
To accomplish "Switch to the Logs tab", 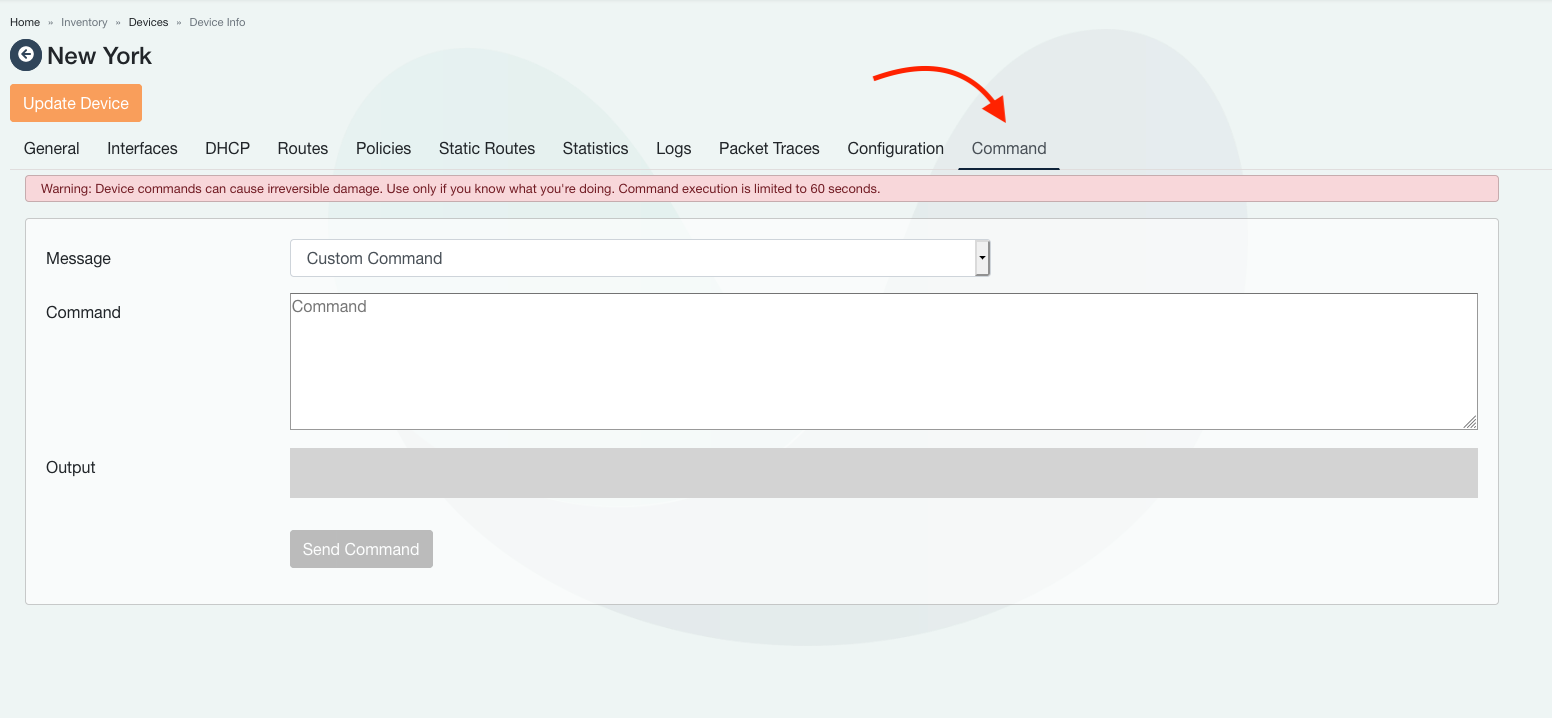I will tap(673, 148).
